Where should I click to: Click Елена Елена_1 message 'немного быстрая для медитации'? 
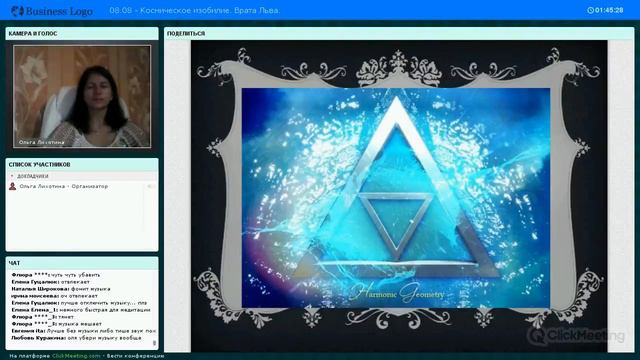click(x=81, y=310)
